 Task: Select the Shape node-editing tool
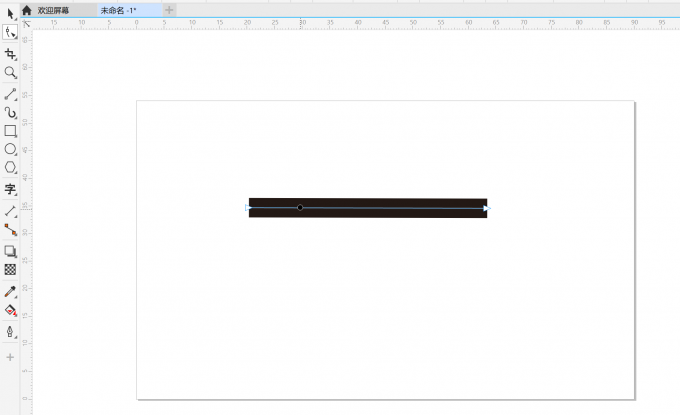coord(10,32)
